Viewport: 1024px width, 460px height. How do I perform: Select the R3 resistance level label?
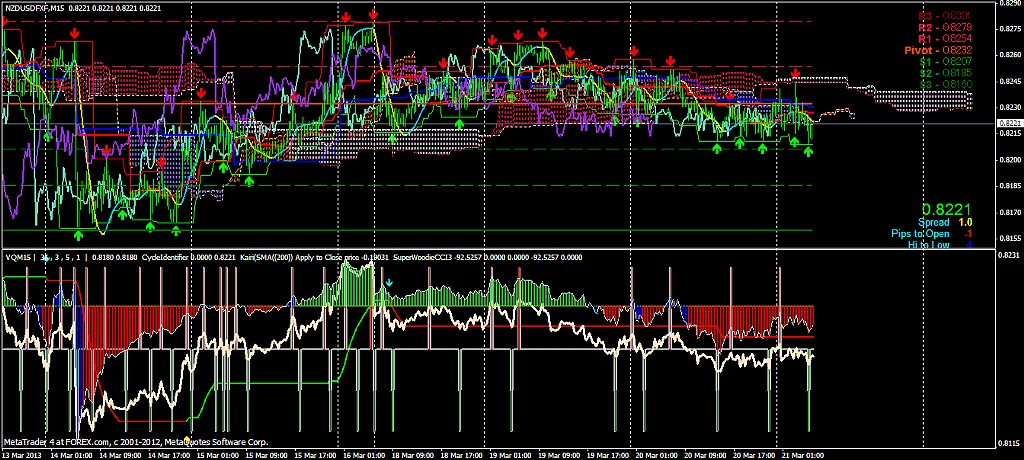[x=943, y=15]
